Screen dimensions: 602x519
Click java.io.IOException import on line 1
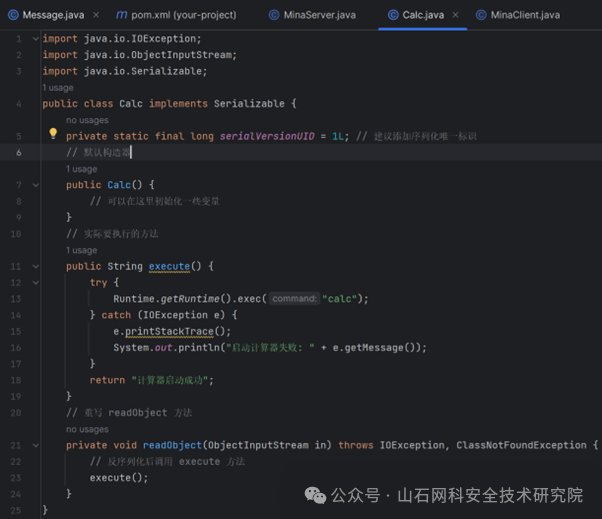[140, 39]
